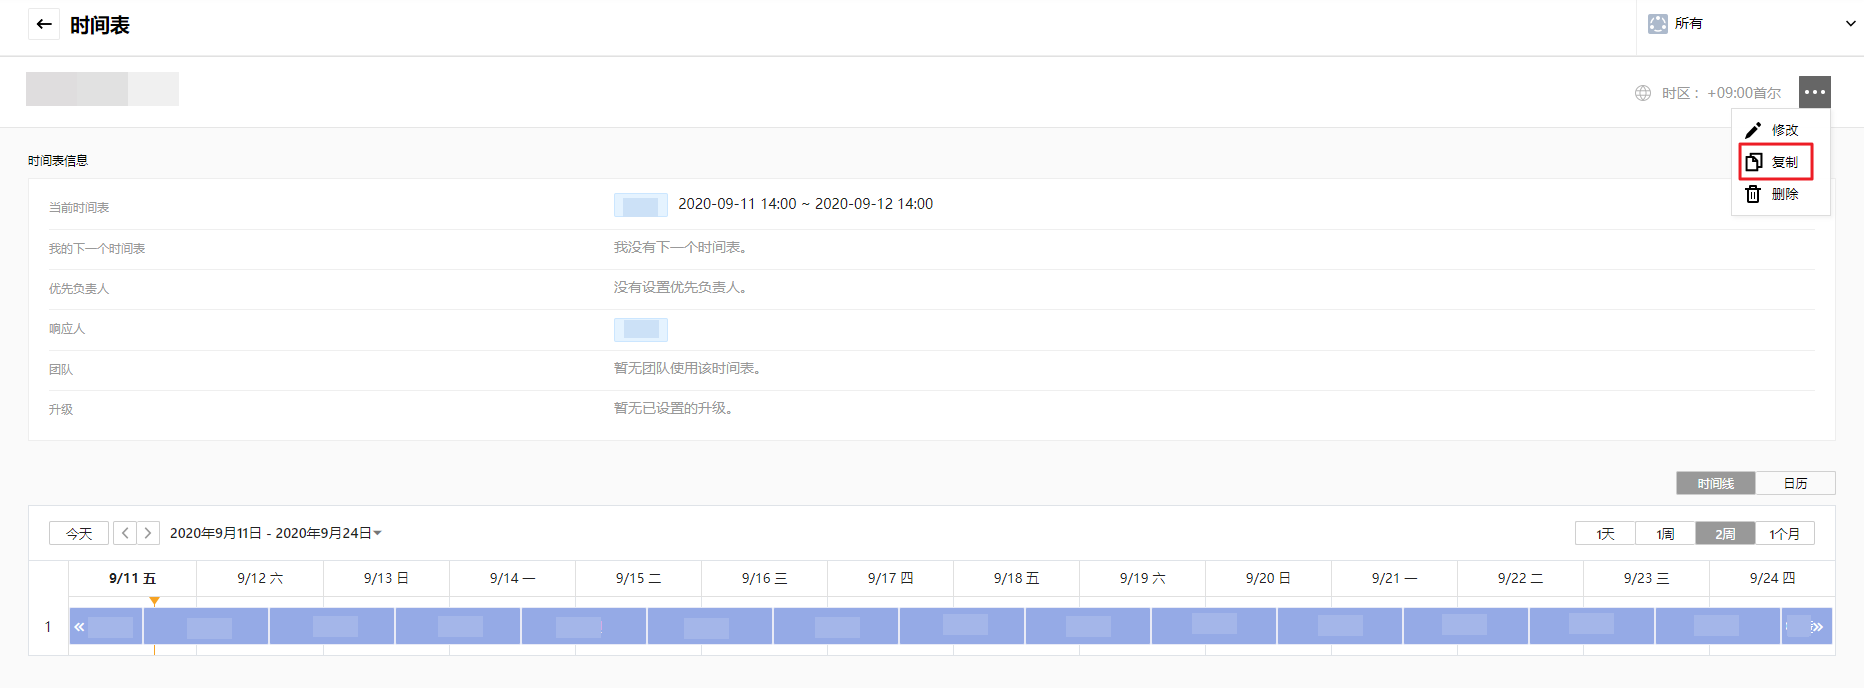Viewport: 1864px width, 688px height.
Task: Click the back arrow next to 时间表
Action: coord(43,25)
